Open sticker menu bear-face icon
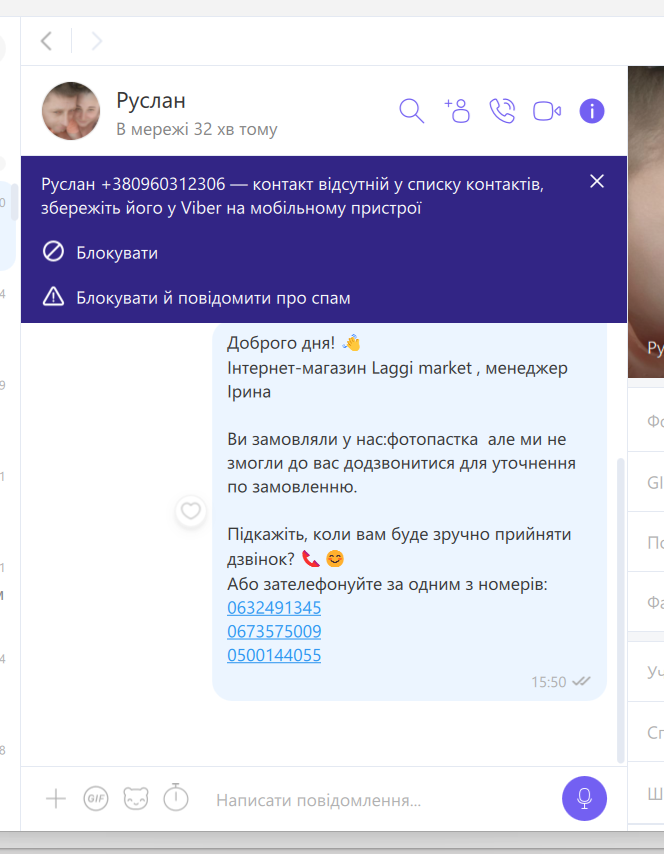Image resolution: width=664 pixels, height=854 pixels. point(136,799)
